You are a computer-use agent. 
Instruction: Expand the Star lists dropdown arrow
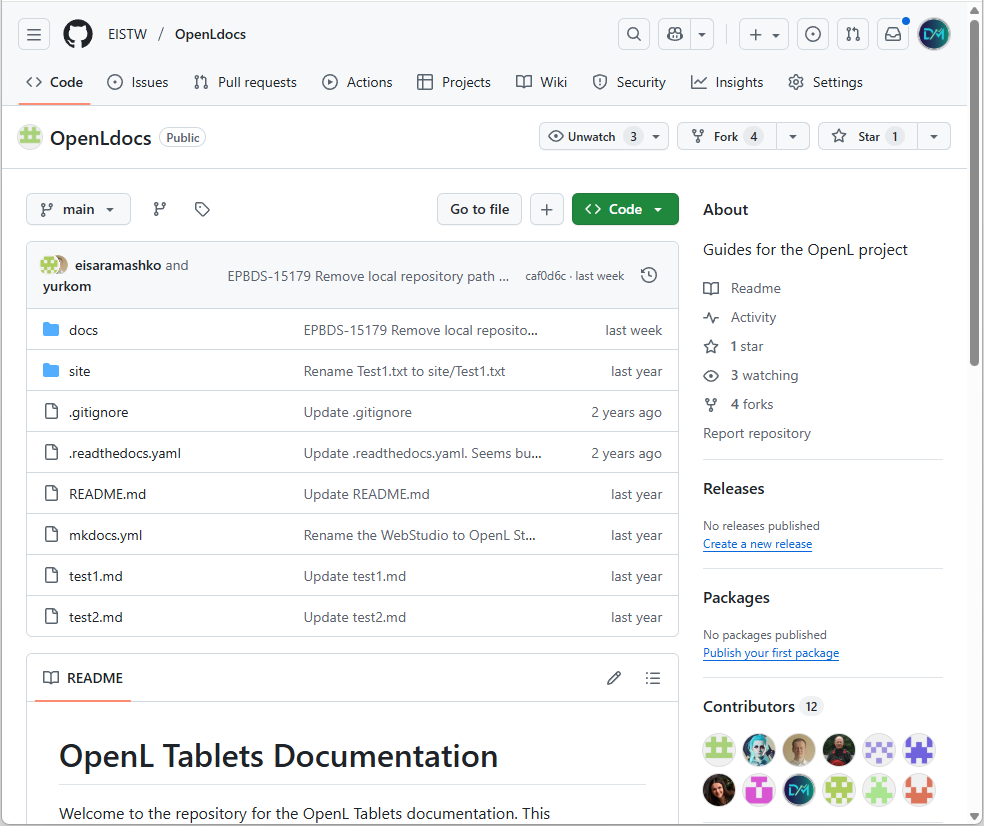(934, 136)
